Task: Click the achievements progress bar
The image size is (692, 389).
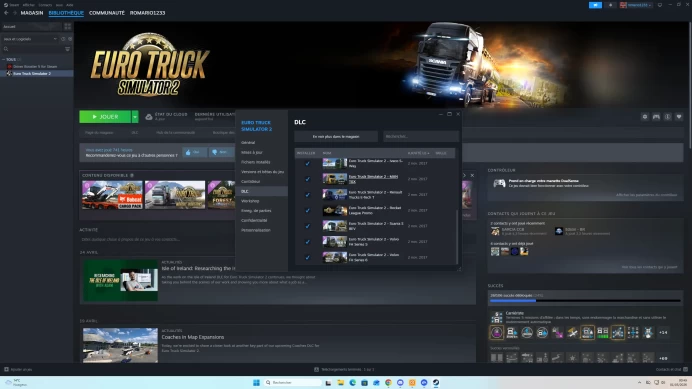Action: 585,301
